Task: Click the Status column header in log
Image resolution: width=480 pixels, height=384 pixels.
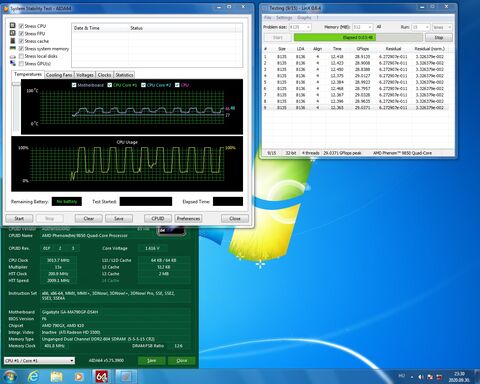Action: [182, 28]
